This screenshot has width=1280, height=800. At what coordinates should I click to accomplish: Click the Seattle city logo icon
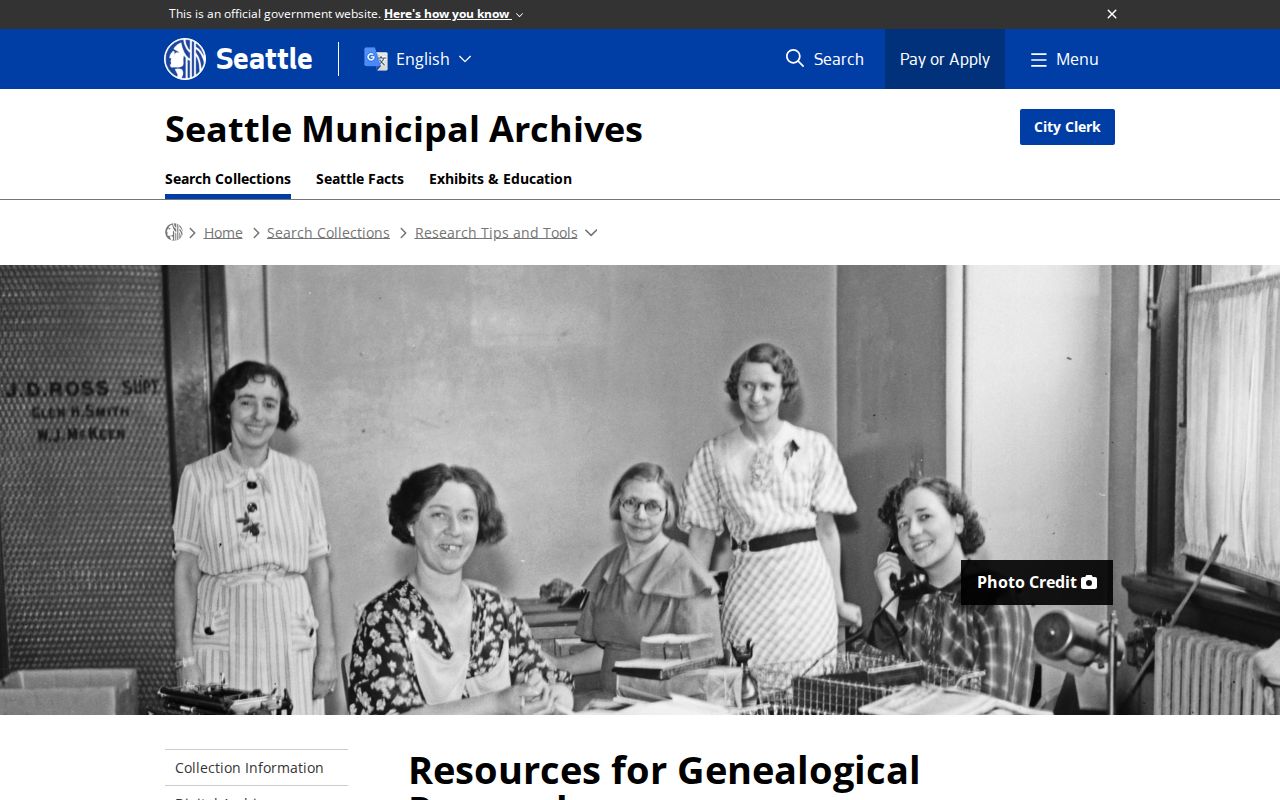(185, 59)
